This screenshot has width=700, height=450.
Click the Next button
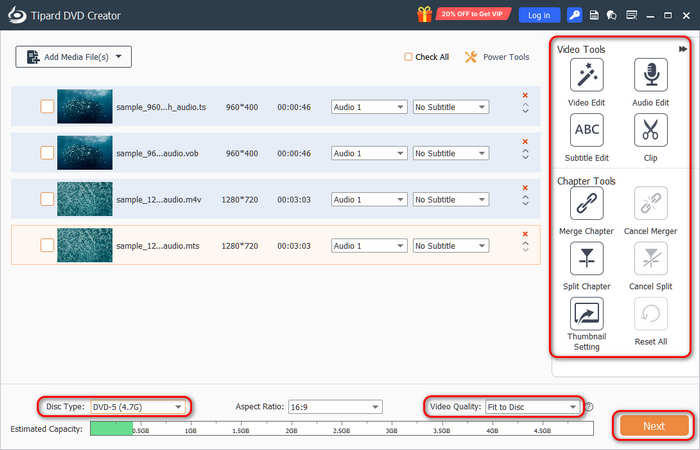click(x=654, y=426)
